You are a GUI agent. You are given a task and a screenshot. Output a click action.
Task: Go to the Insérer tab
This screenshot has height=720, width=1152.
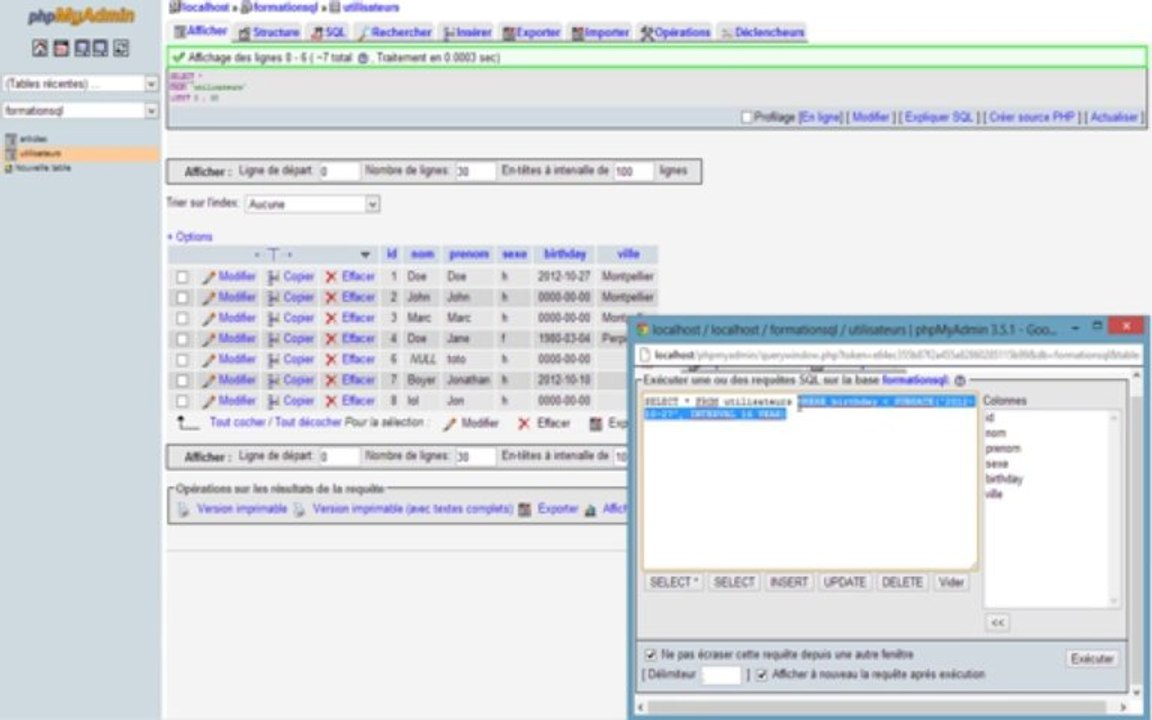[x=467, y=32]
